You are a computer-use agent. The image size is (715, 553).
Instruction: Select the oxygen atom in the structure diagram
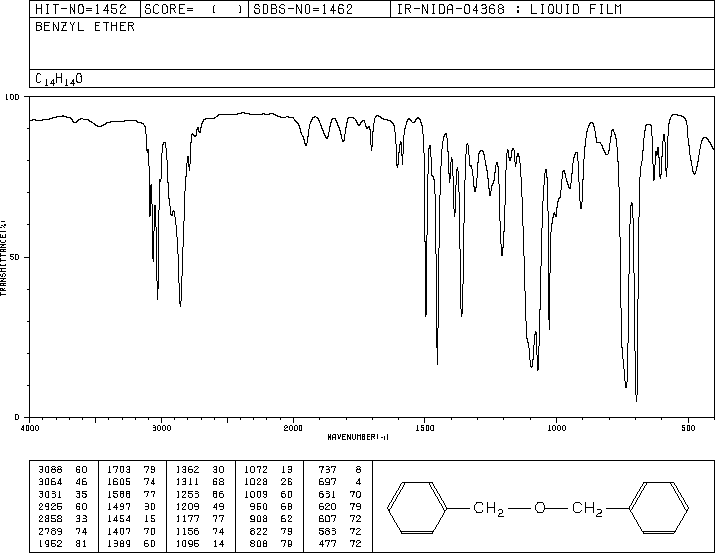click(539, 509)
